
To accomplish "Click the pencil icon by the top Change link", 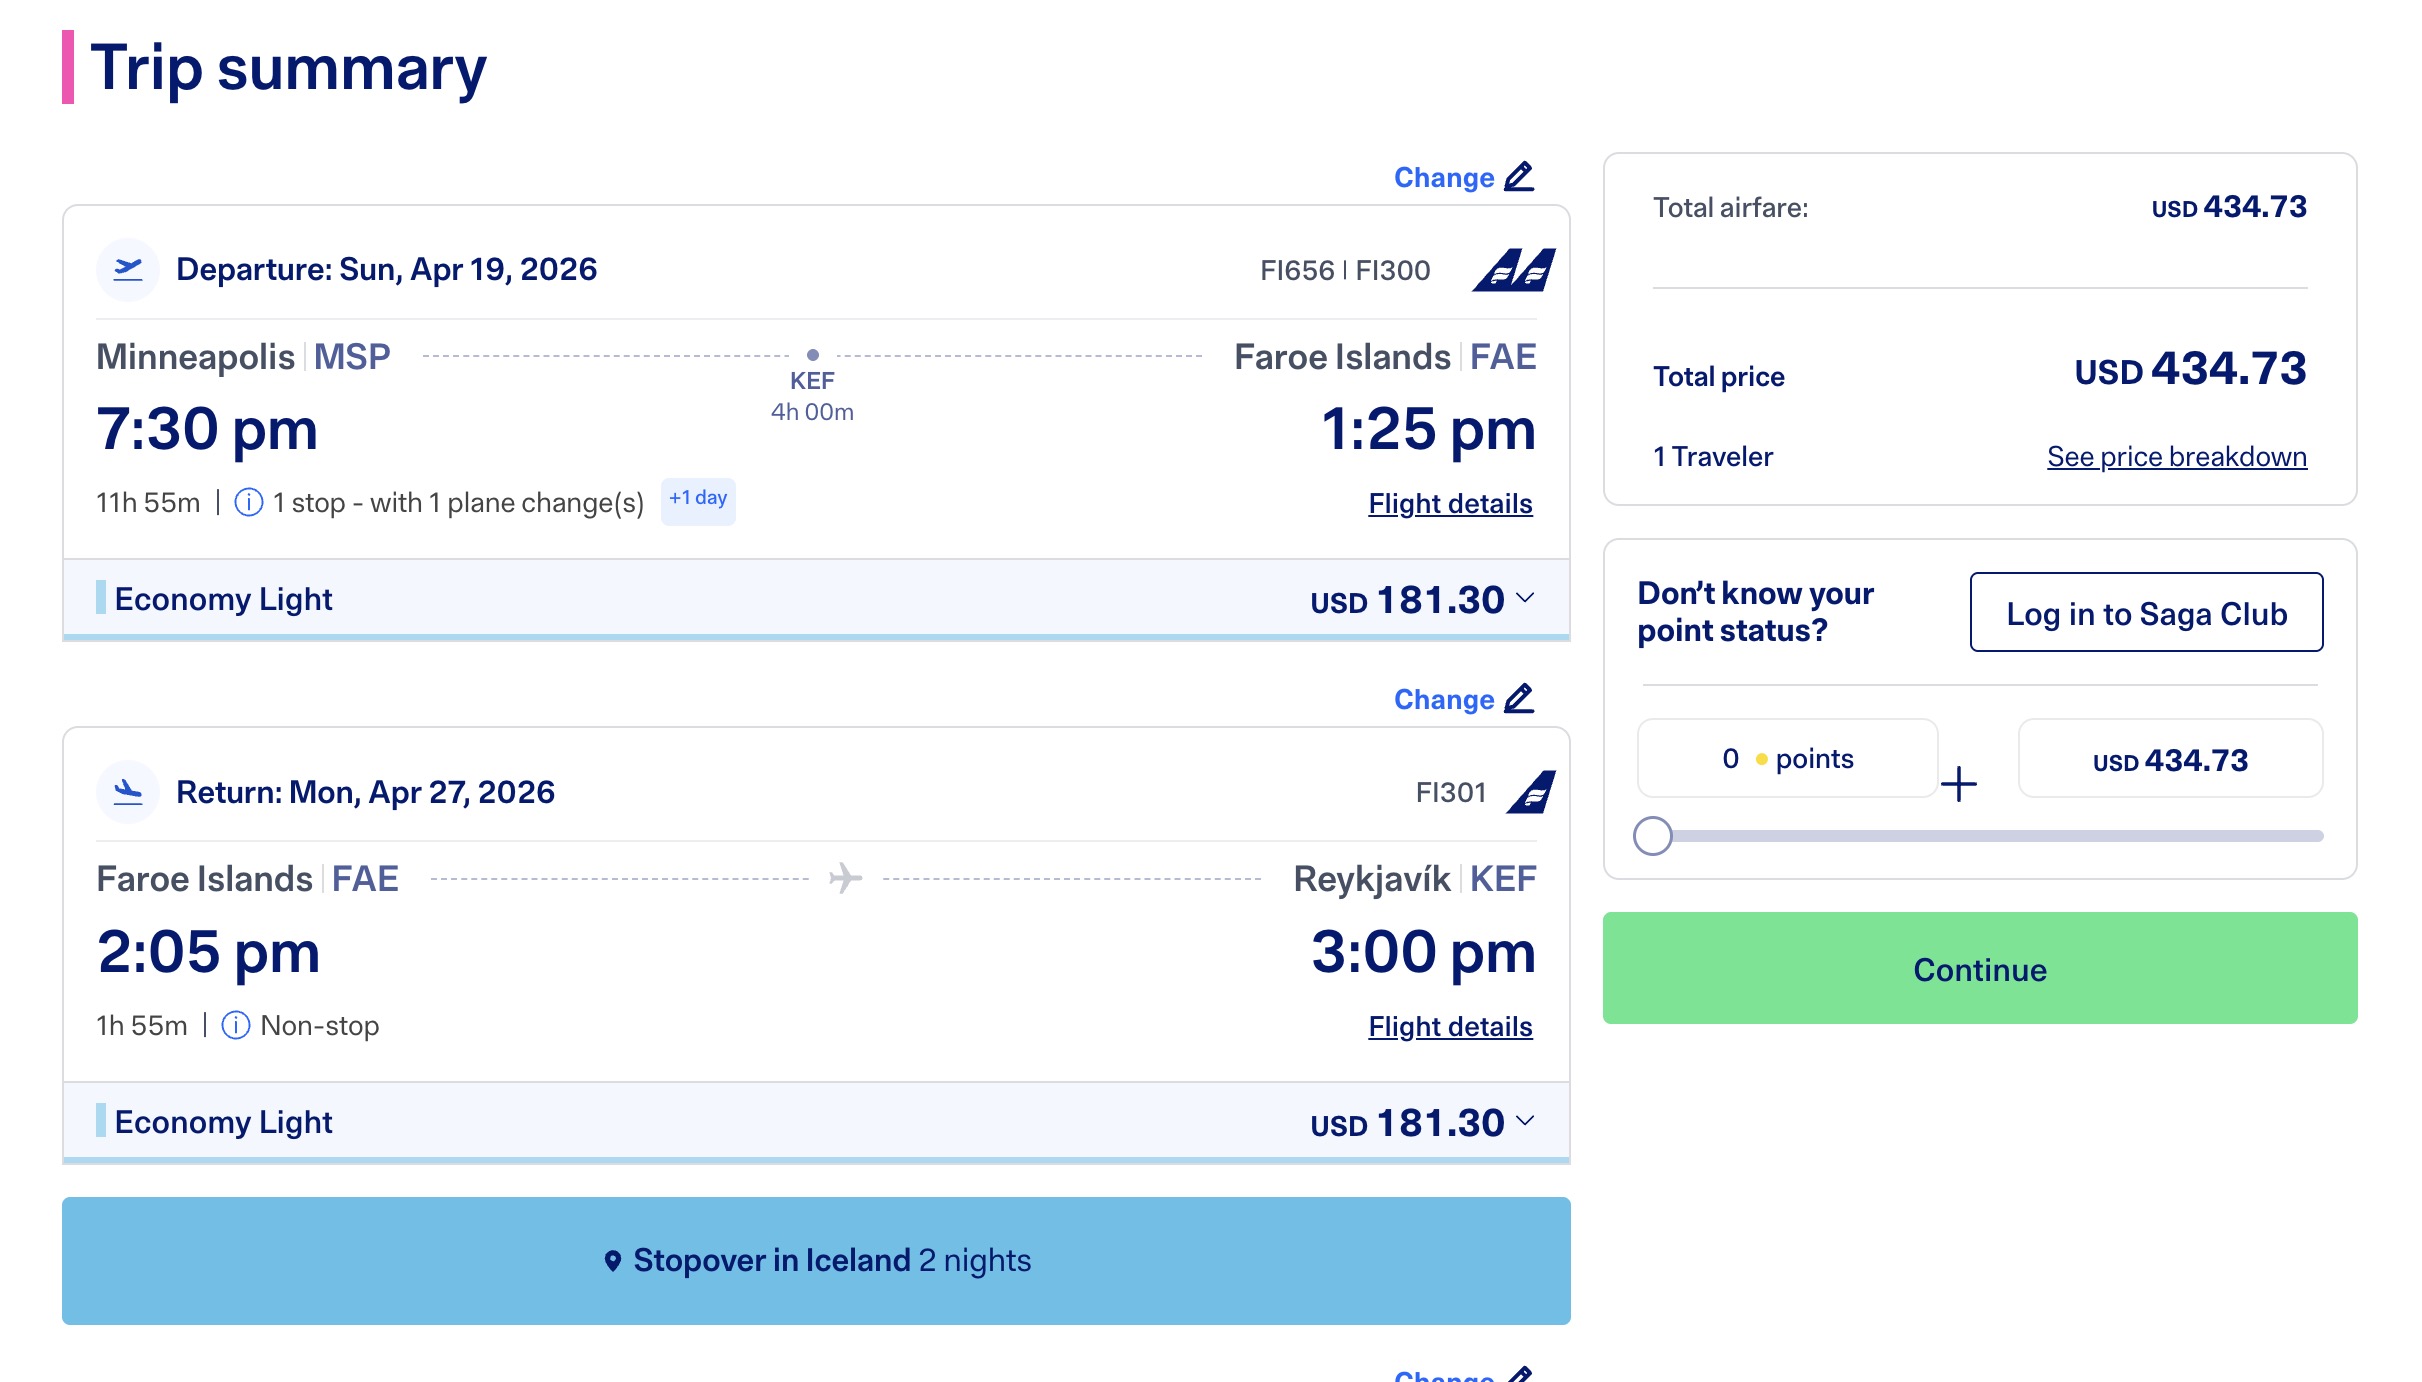I will click(1518, 177).
